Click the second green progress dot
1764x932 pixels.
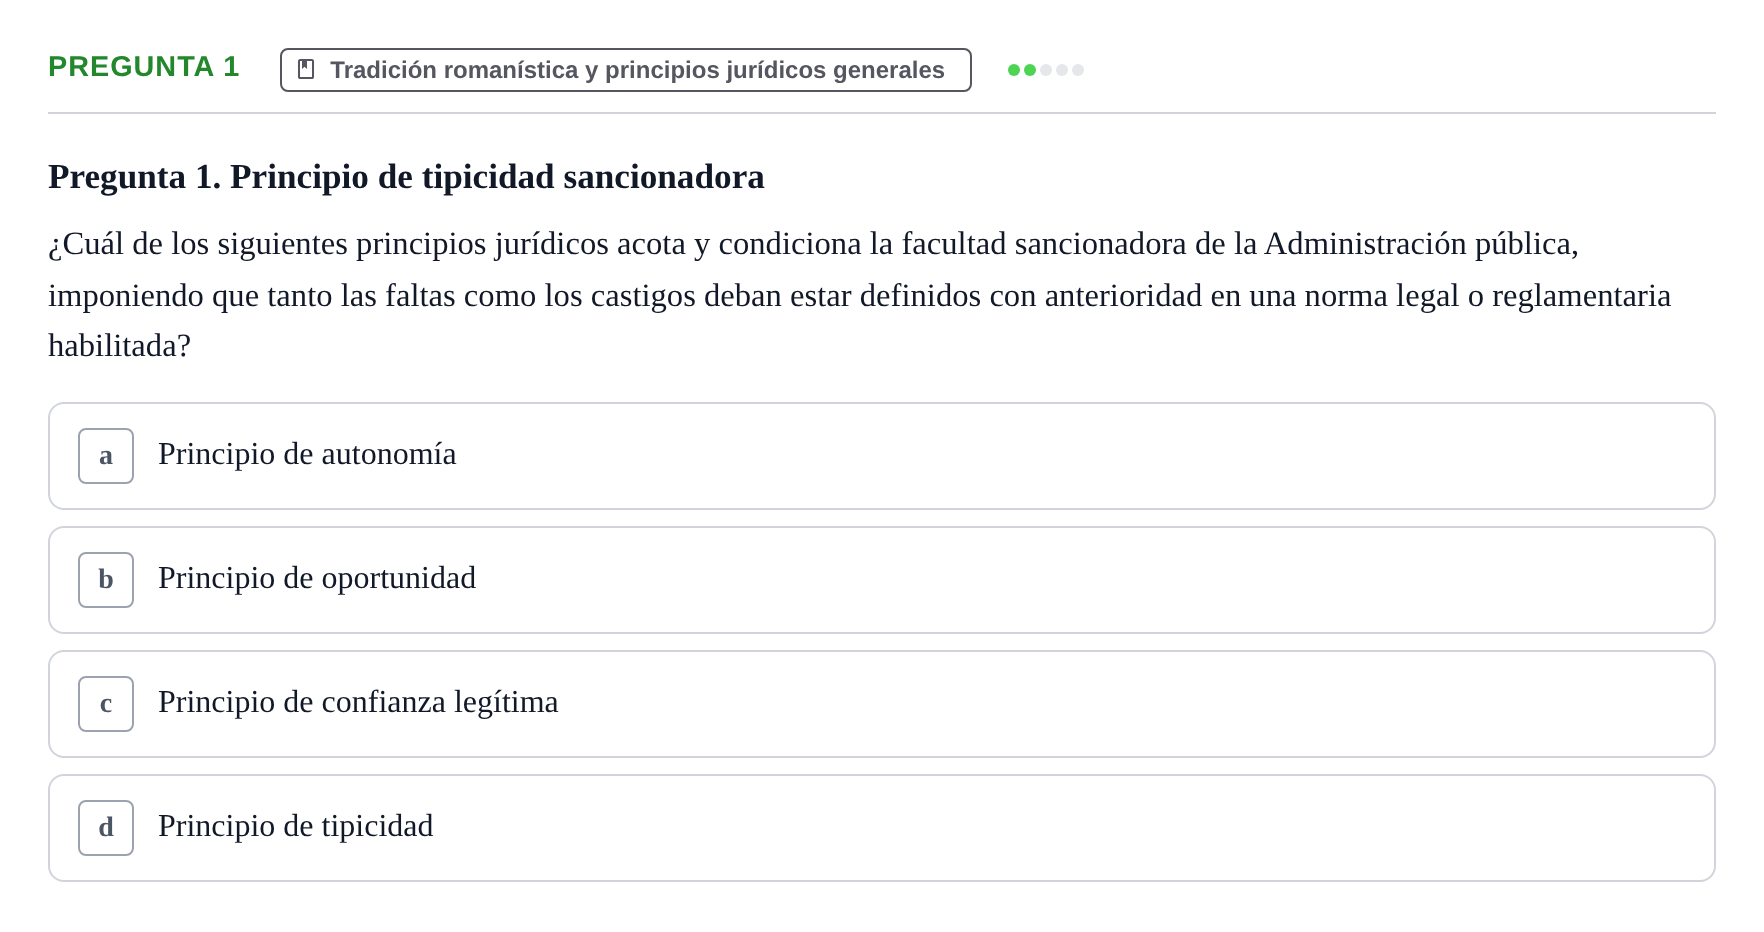pos(1030,70)
